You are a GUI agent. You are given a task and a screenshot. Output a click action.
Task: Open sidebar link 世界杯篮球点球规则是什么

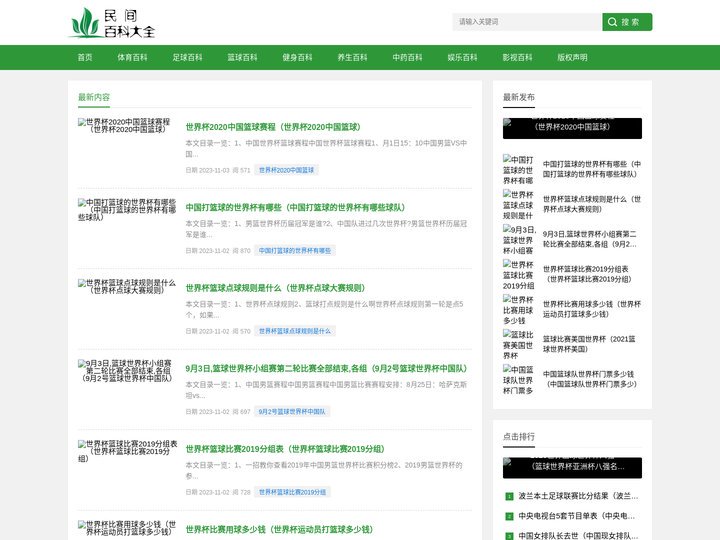592,204
